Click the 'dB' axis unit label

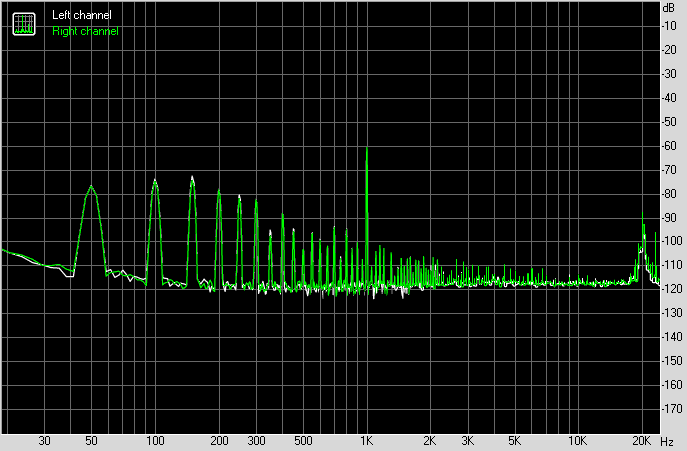669,8
